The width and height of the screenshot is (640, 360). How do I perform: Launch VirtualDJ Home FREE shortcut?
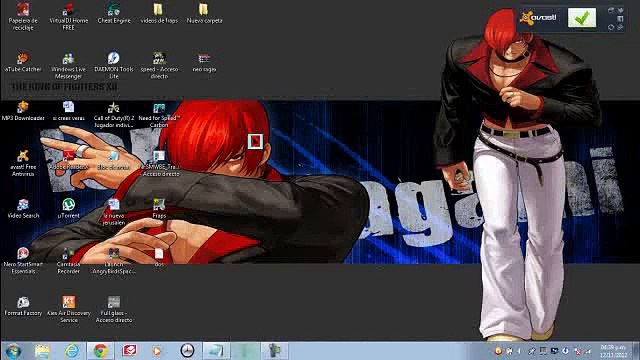point(69,16)
